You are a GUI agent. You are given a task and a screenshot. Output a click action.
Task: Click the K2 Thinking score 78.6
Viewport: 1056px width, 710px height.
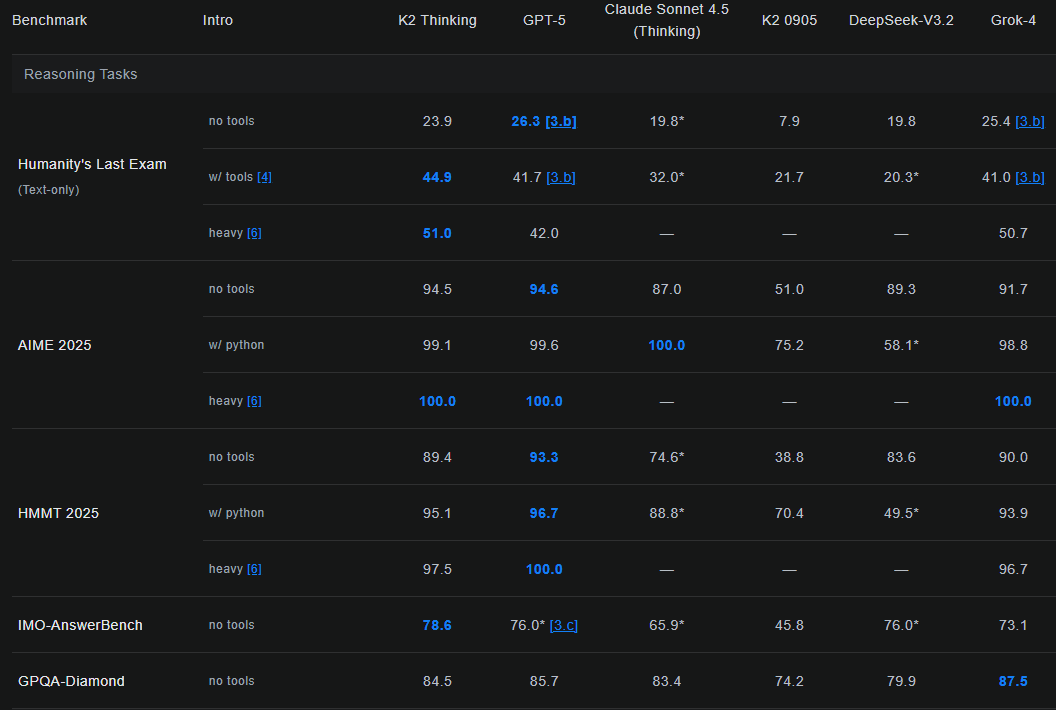(x=437, y=625)
